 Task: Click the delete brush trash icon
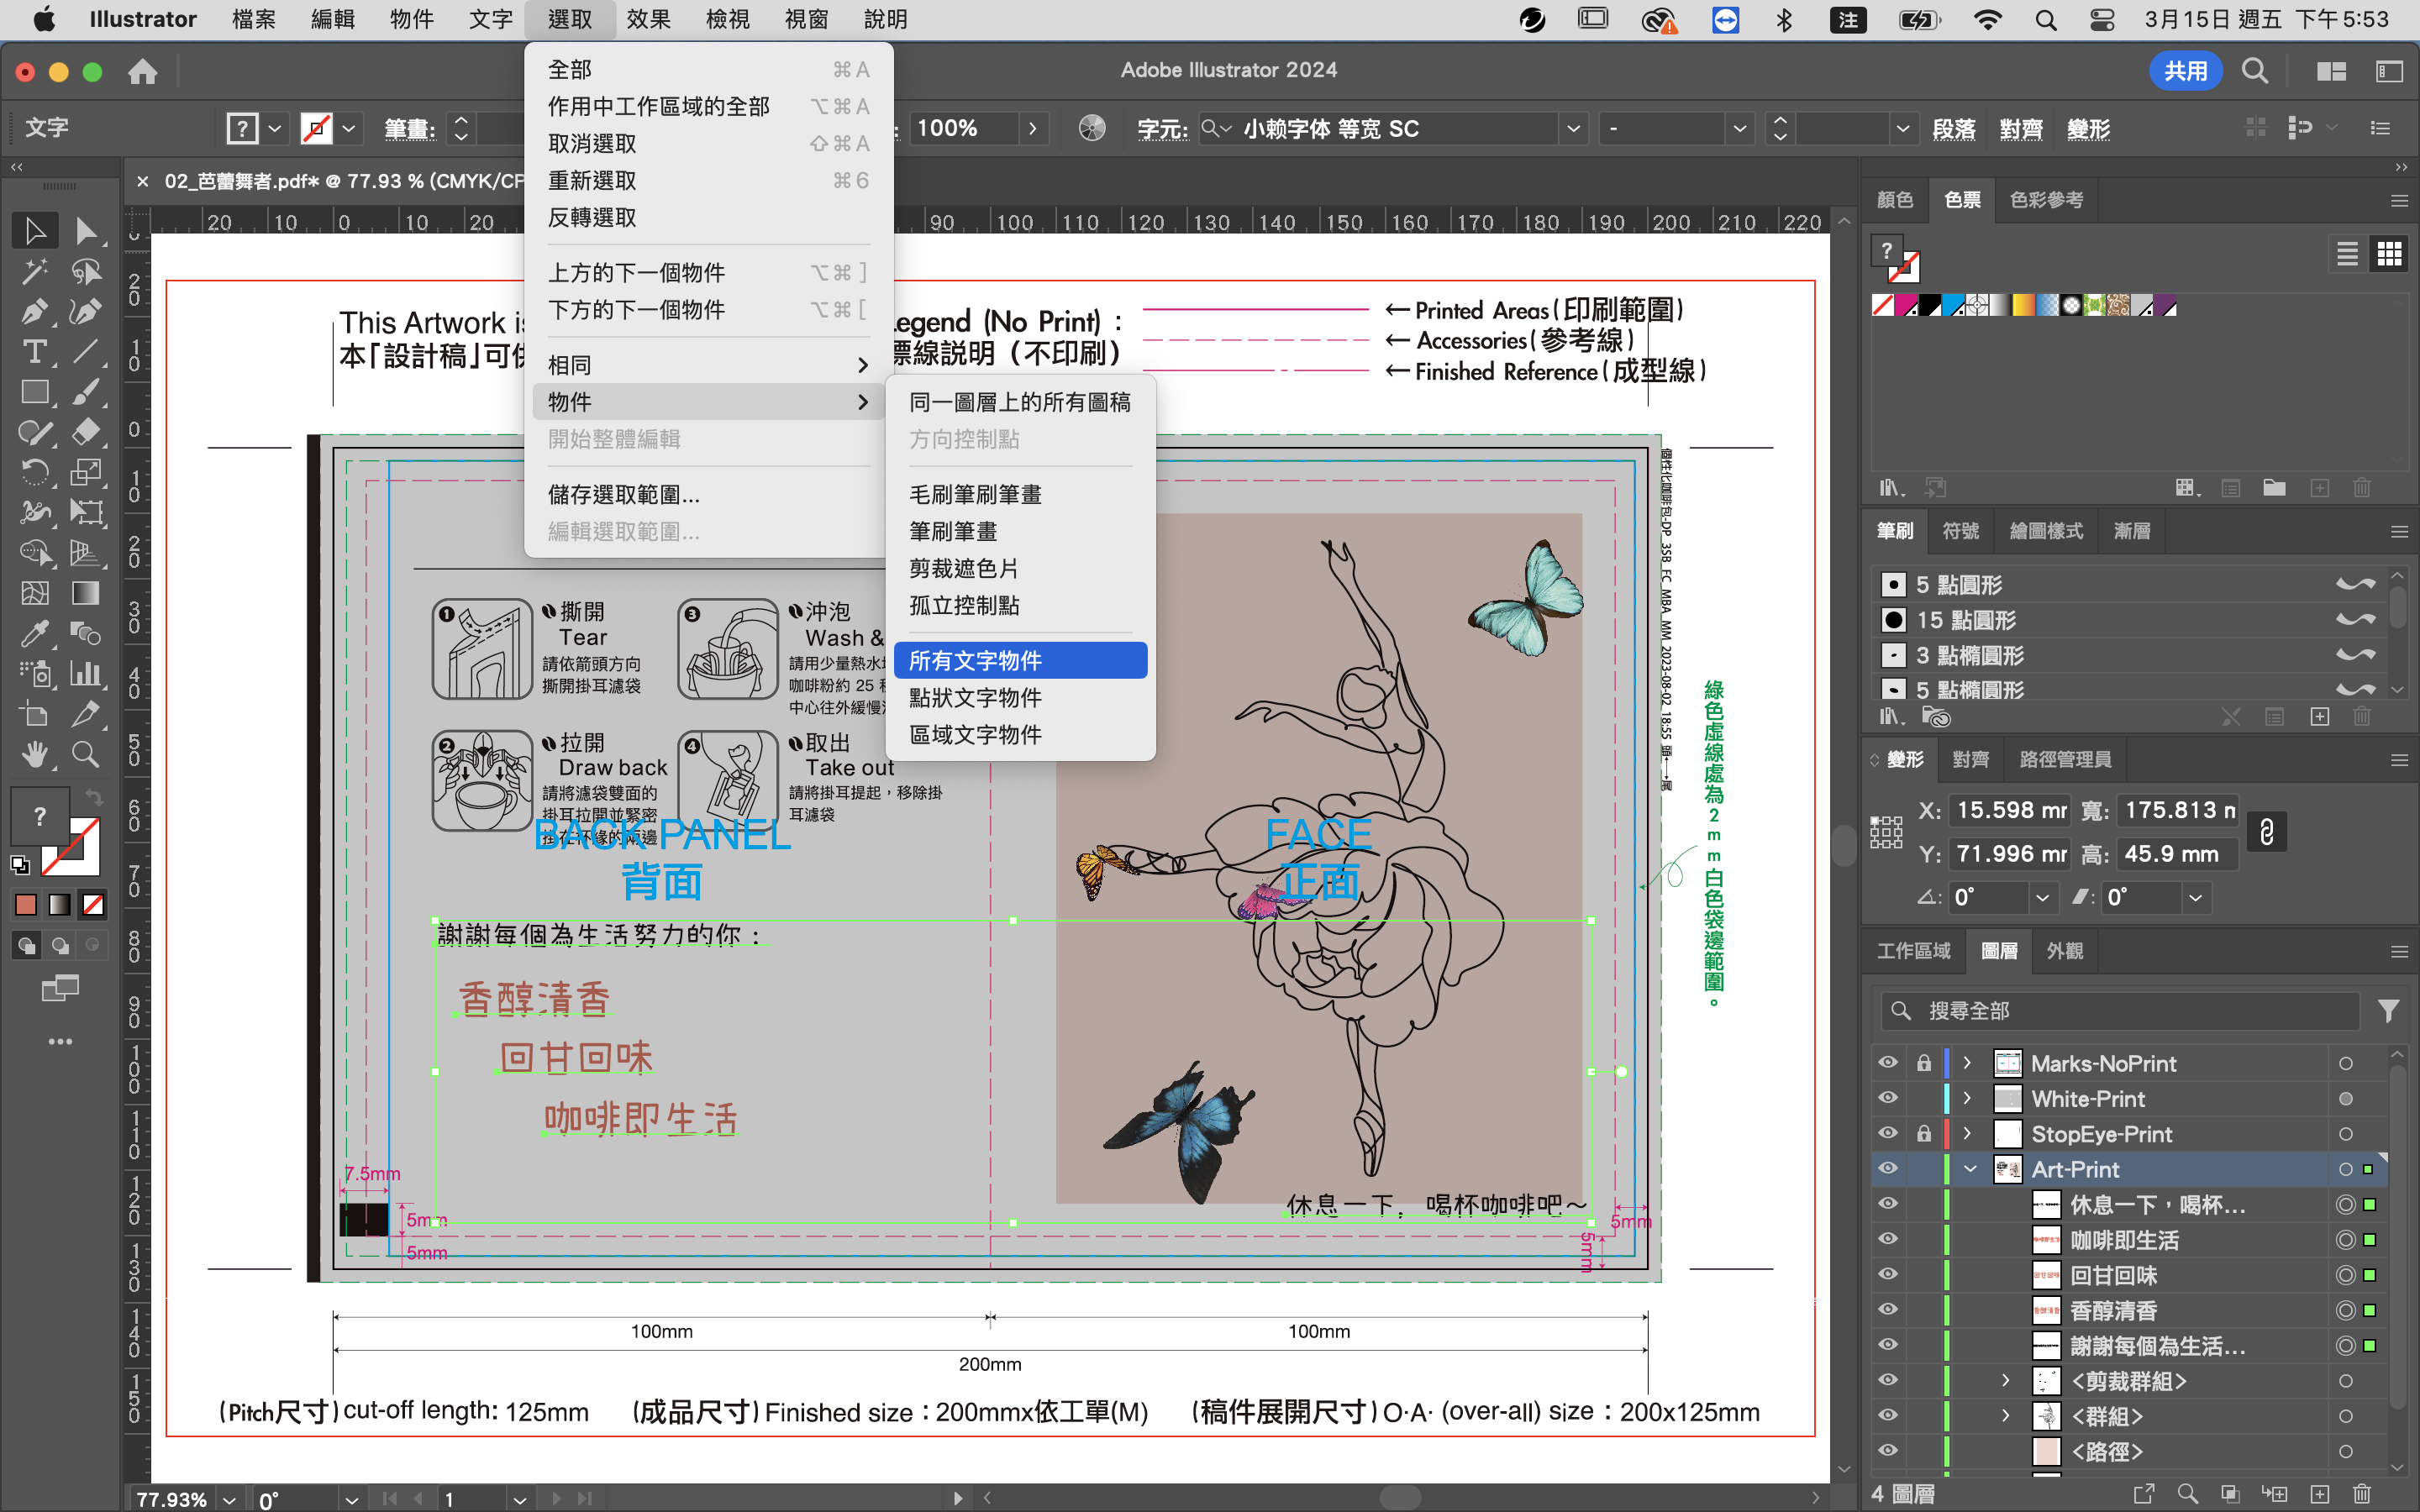(x=2361, y=716)
